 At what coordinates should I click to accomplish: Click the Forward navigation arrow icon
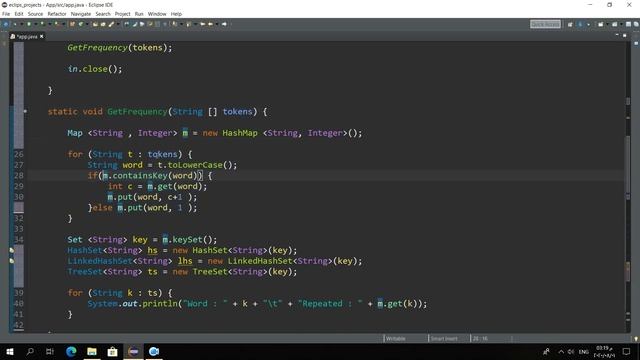[x=224, y=24]
